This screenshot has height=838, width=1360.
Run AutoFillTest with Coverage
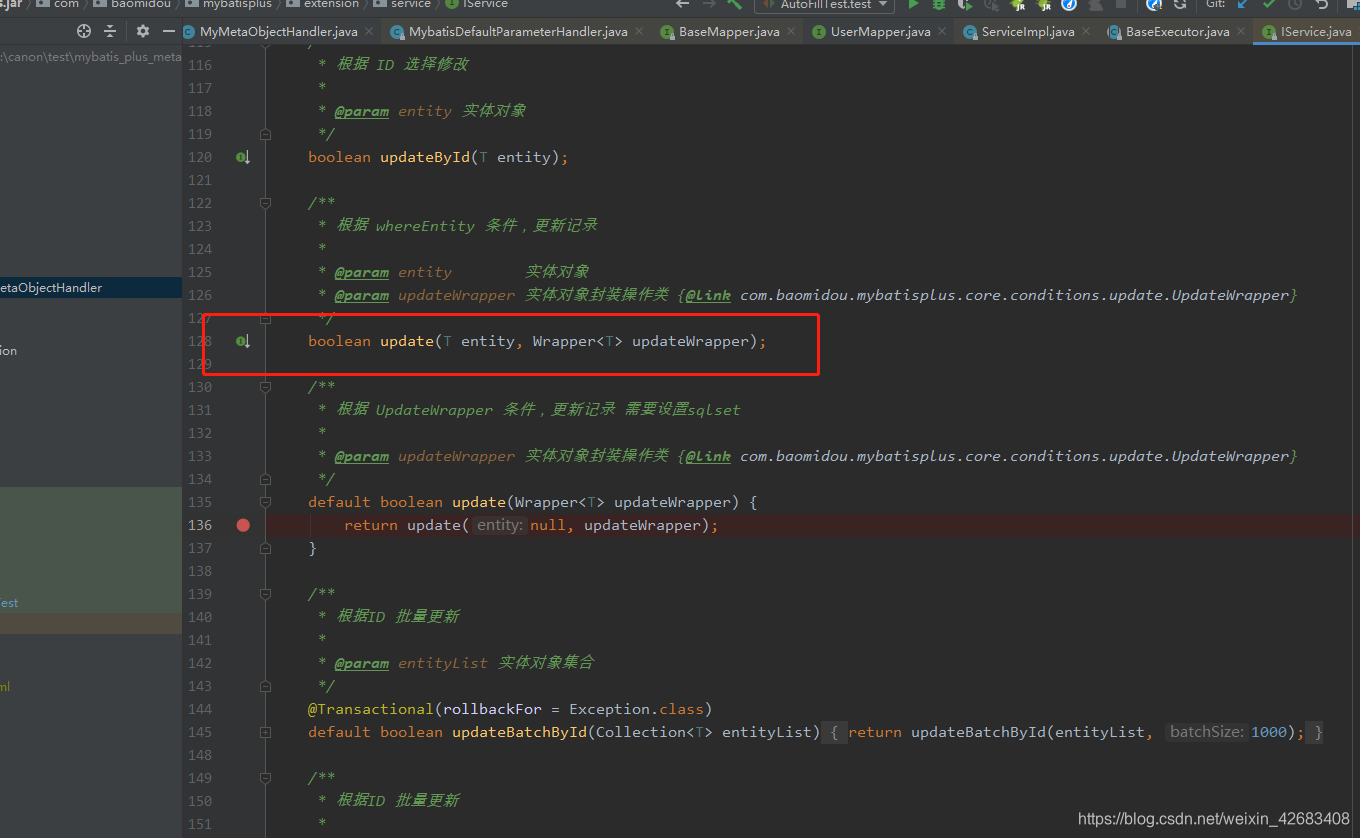coord(964,6)
